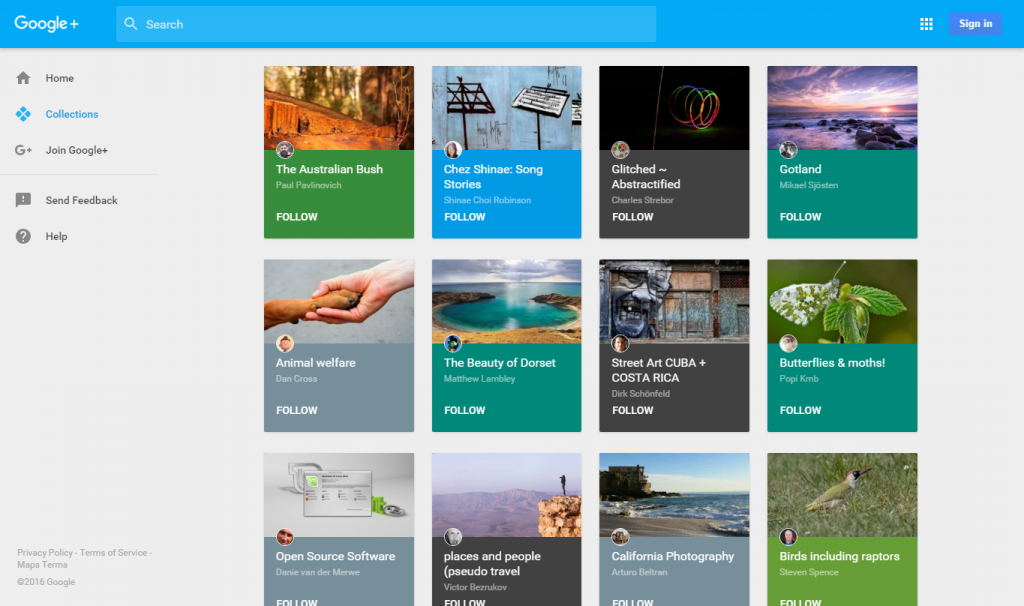Click Paul Pavlovich's avatar on Australian Bush card

point(285,149)
